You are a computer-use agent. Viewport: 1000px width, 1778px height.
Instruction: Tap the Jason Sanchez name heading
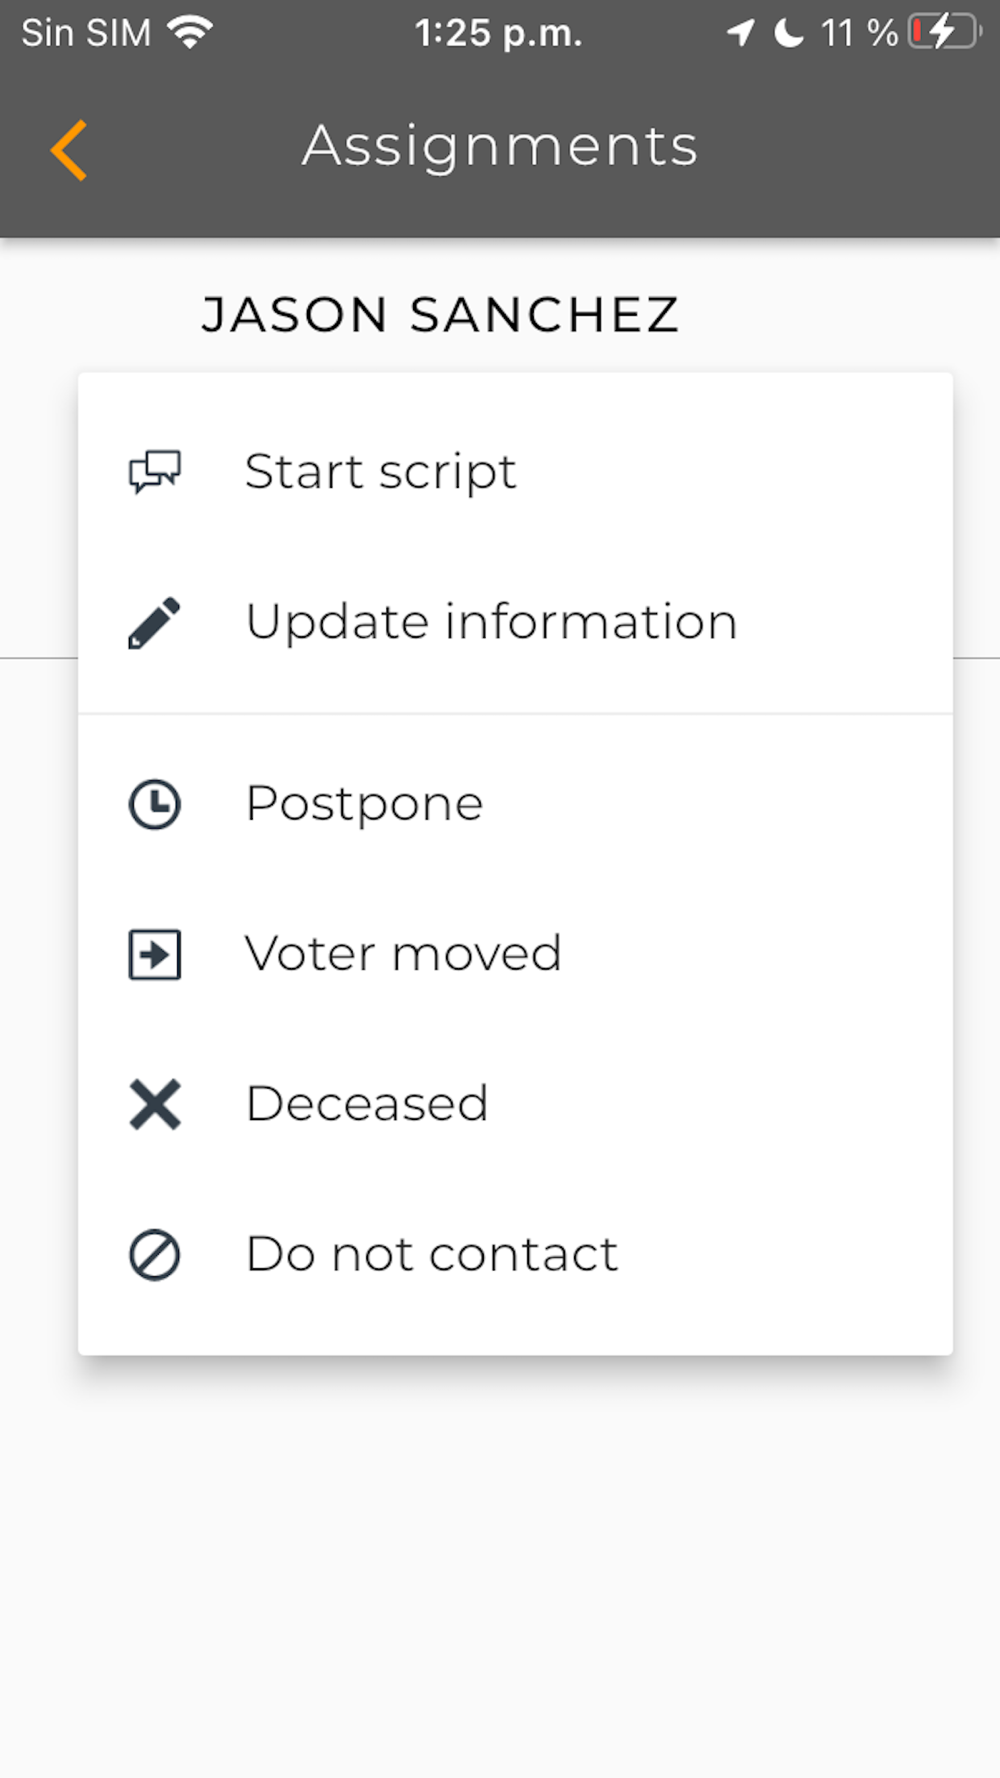click(x=440, y=315)
